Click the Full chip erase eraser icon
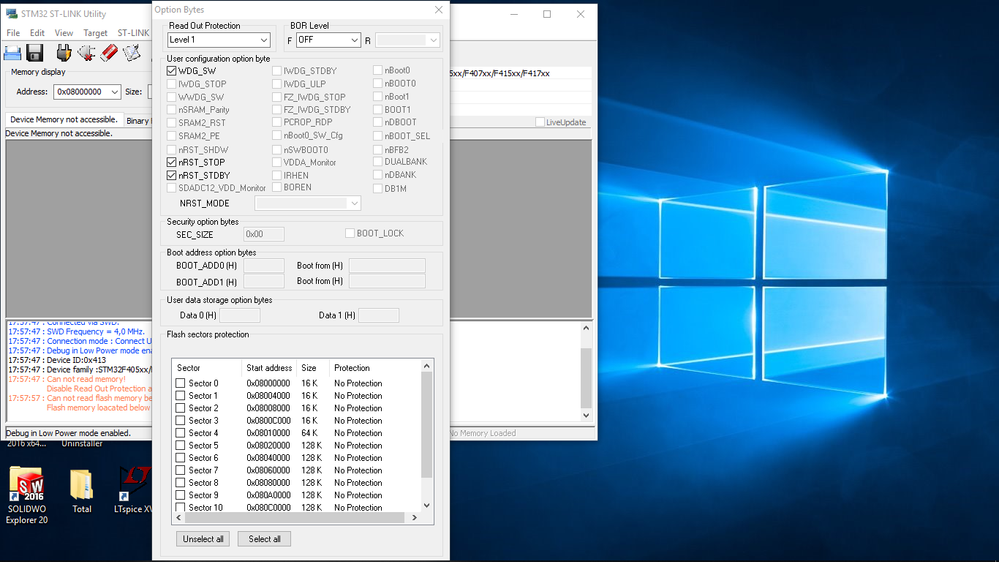This screenshot has width=999, height=562. [x=109, y=52]
